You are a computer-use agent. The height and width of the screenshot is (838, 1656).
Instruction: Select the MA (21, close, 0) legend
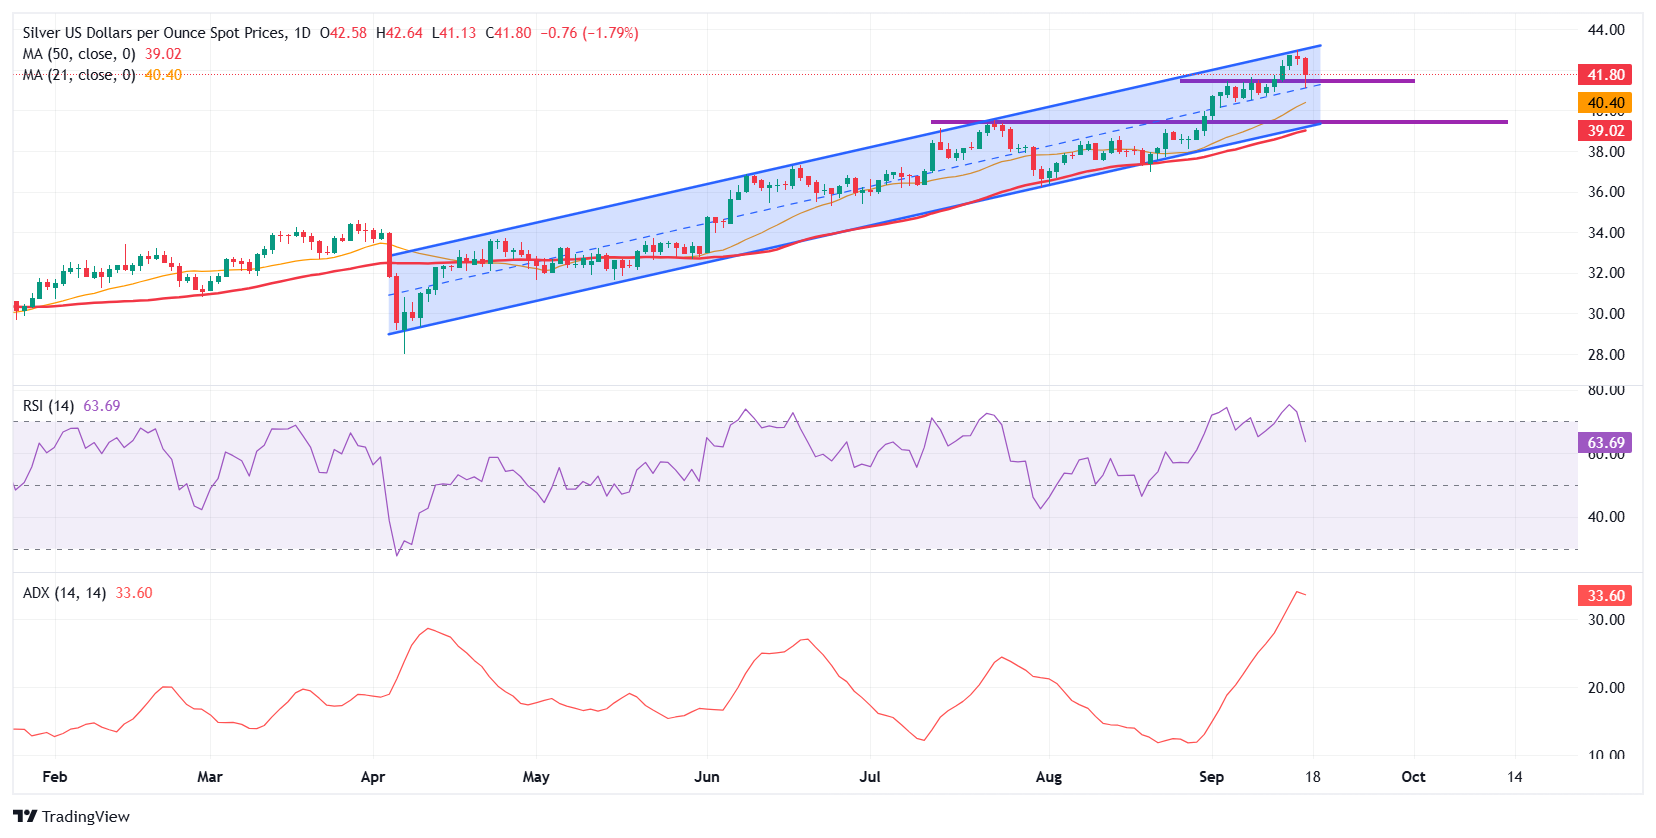[x=79, y=75]
